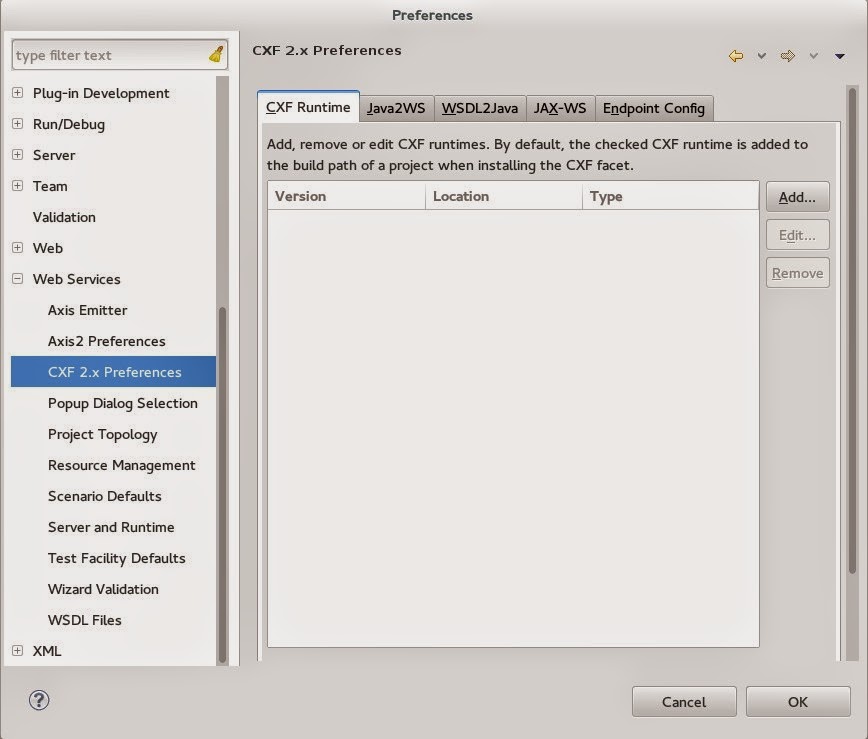The height and width of the screenshot is (739, 868).
Task: Open the preferences view menu triangle
Action: (840, 56)
